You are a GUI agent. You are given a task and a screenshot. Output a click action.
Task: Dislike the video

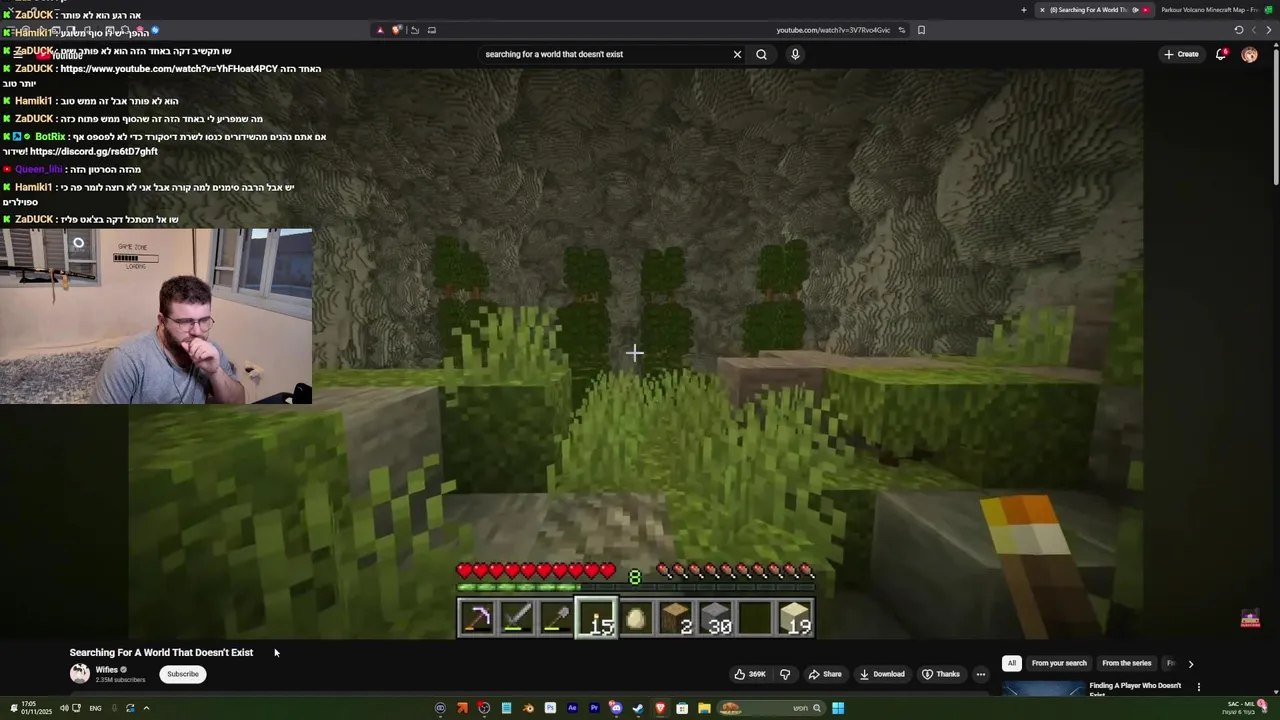[x=785, y=674]
